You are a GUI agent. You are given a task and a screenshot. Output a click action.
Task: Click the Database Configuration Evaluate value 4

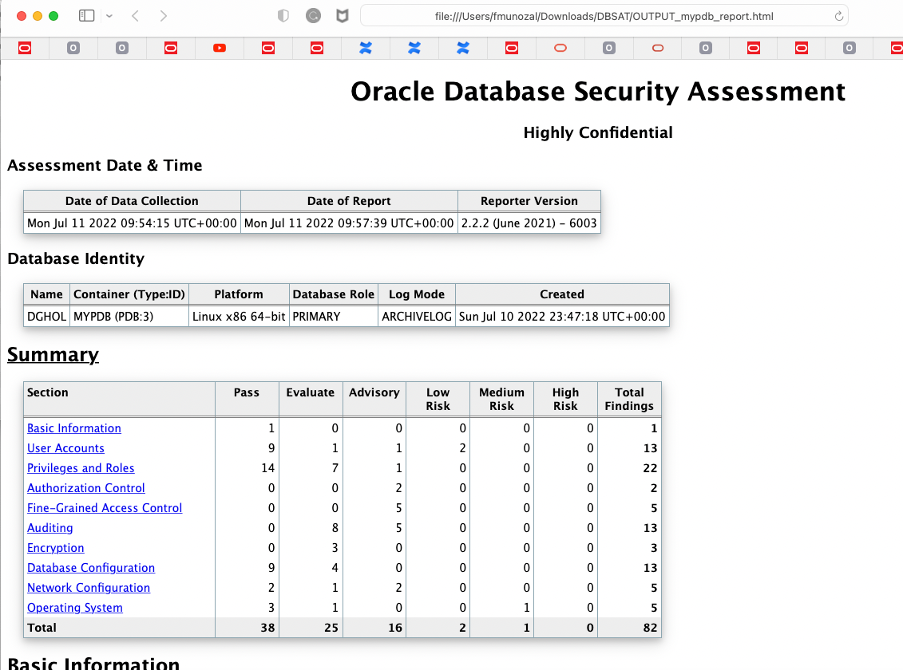pyautogui.click(x=335, y=568)
